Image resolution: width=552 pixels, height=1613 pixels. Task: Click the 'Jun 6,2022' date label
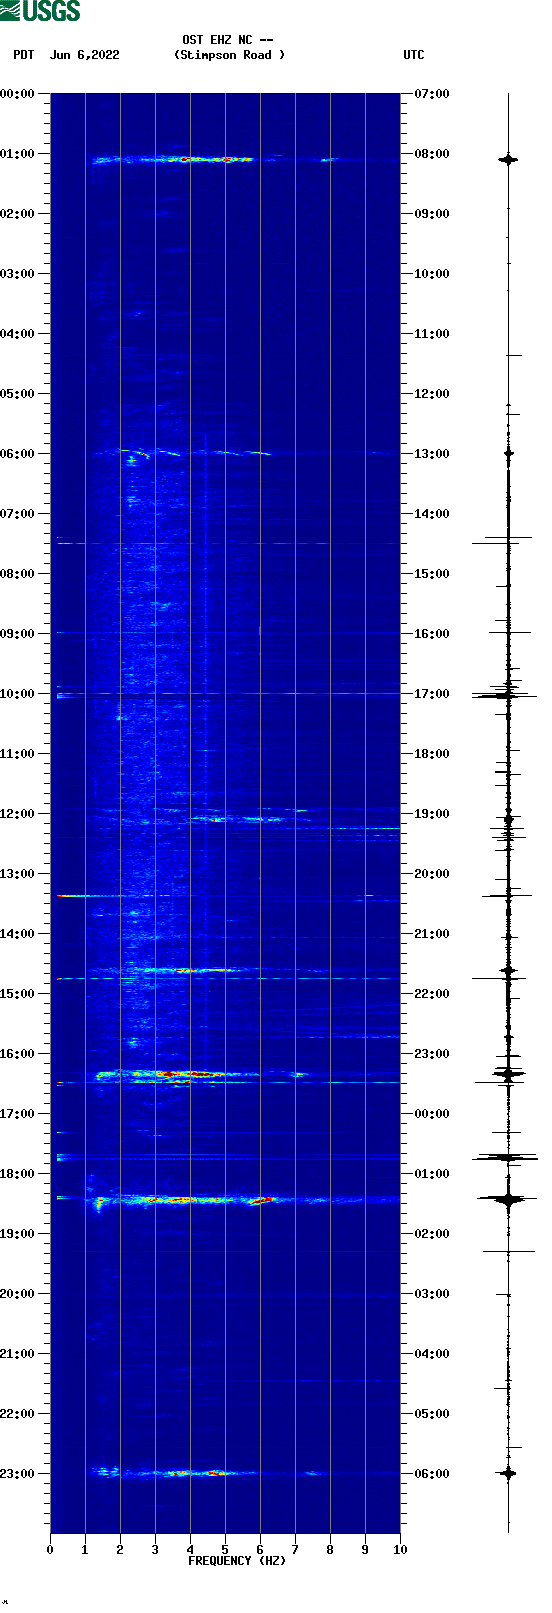(x=85, y=55)
